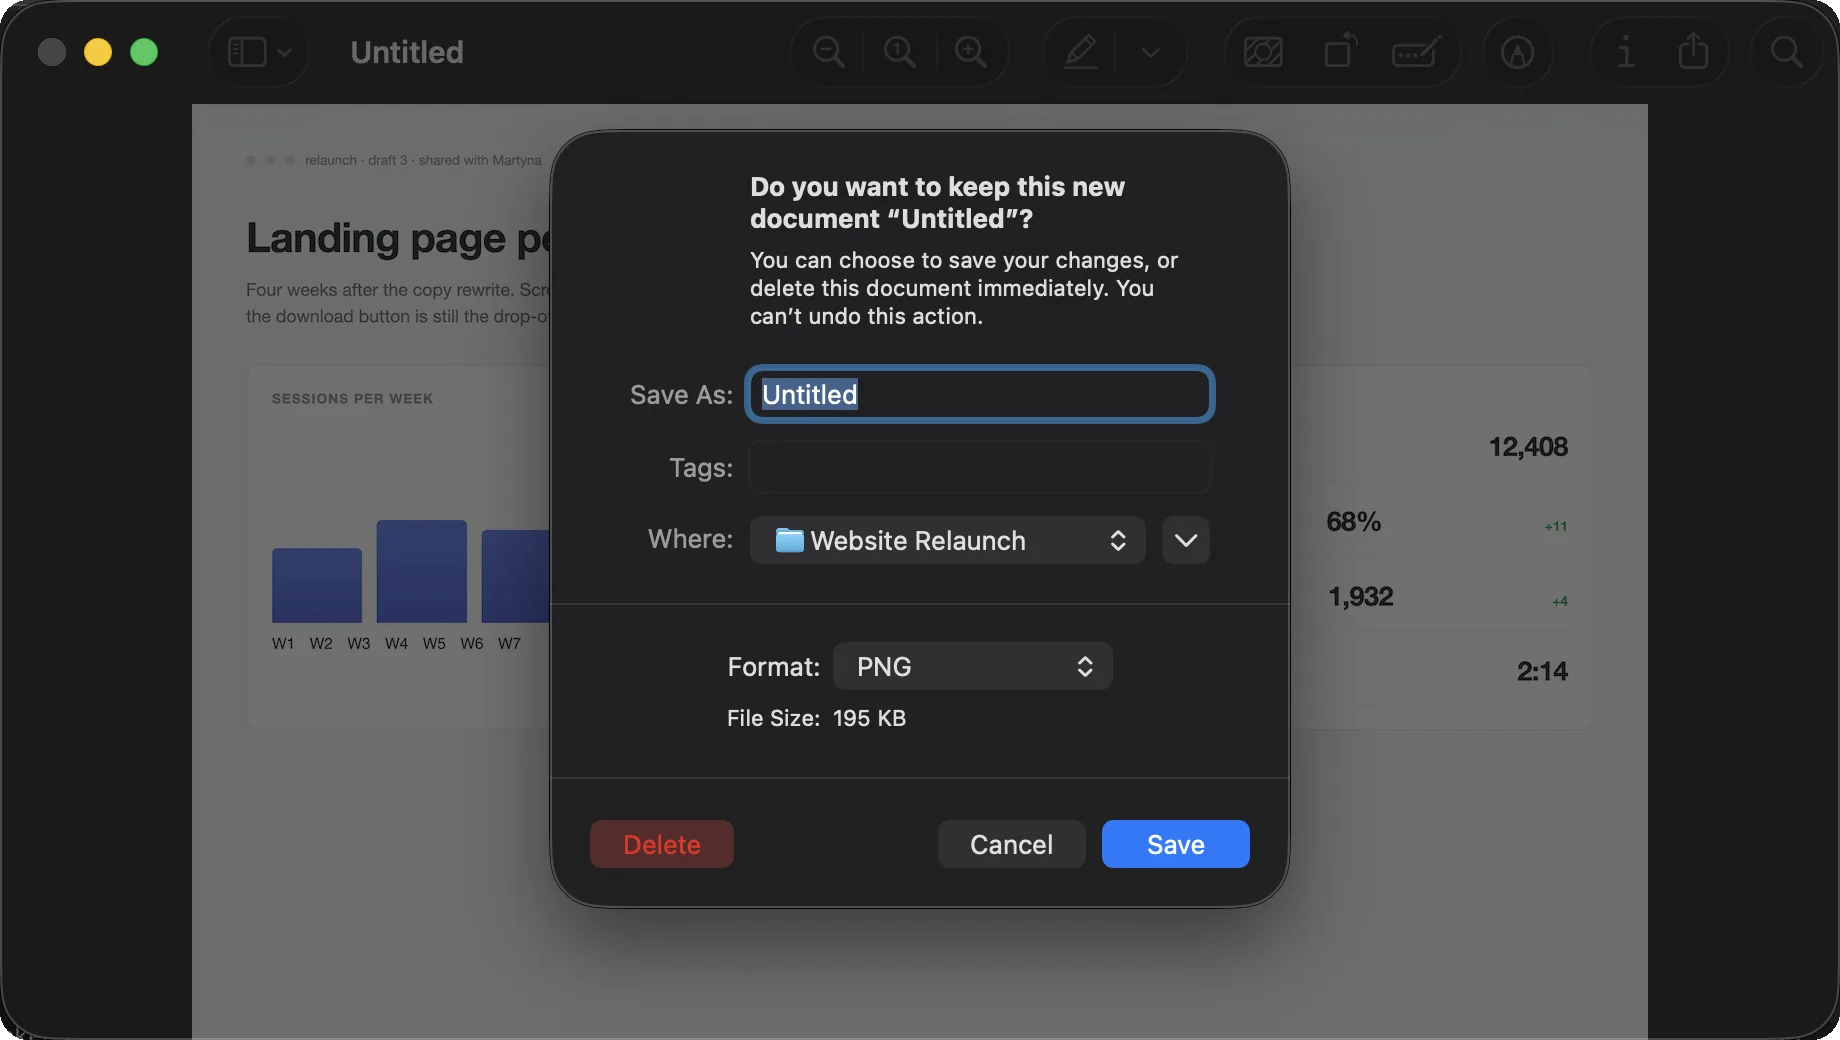Open the Format PNG popup menu

tap(973, 666)
